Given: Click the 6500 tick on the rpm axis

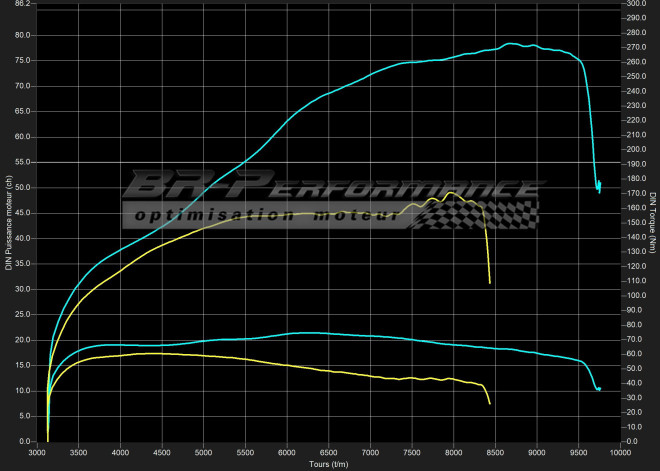Looking at the screenshot, I should click(328, 452).
